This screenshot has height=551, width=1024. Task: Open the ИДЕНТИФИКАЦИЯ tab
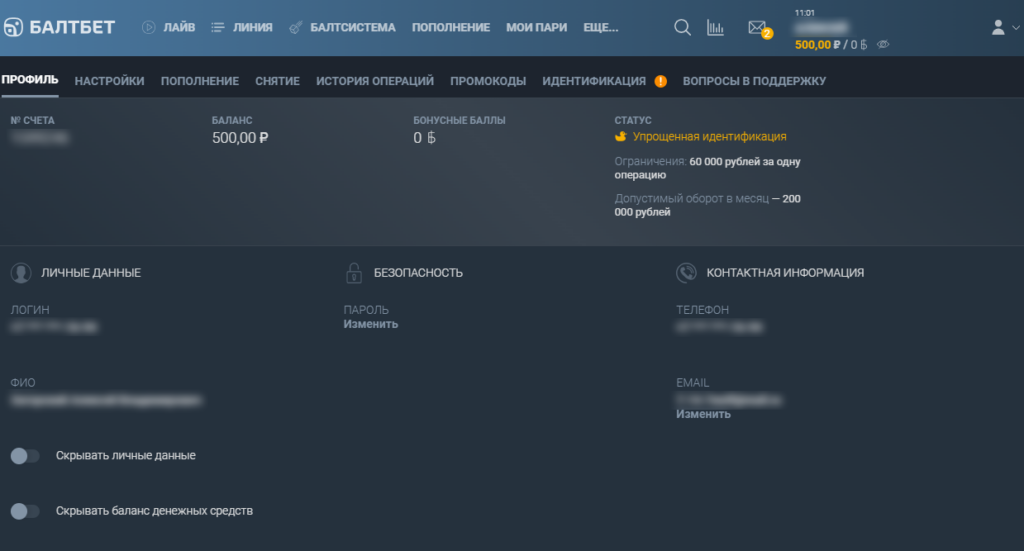[x=594, y=81]
